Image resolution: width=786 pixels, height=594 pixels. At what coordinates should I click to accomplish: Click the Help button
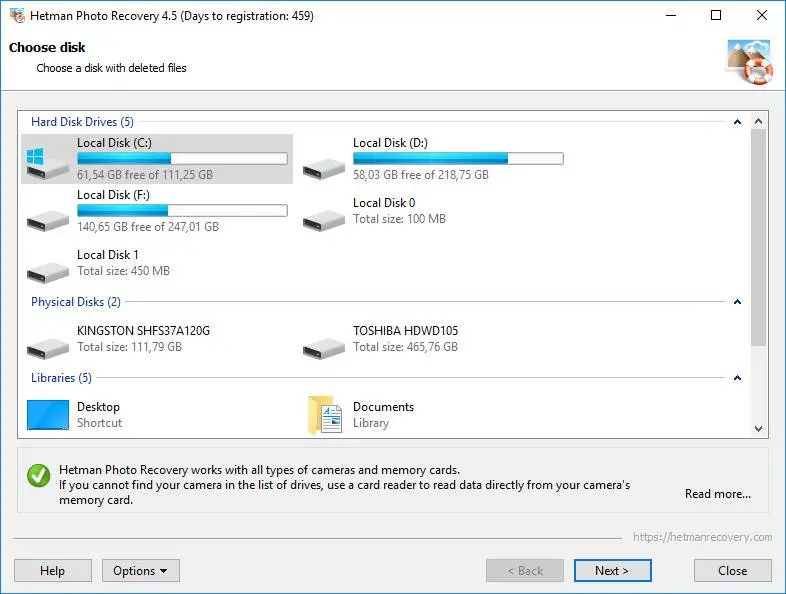click(53, 570)
